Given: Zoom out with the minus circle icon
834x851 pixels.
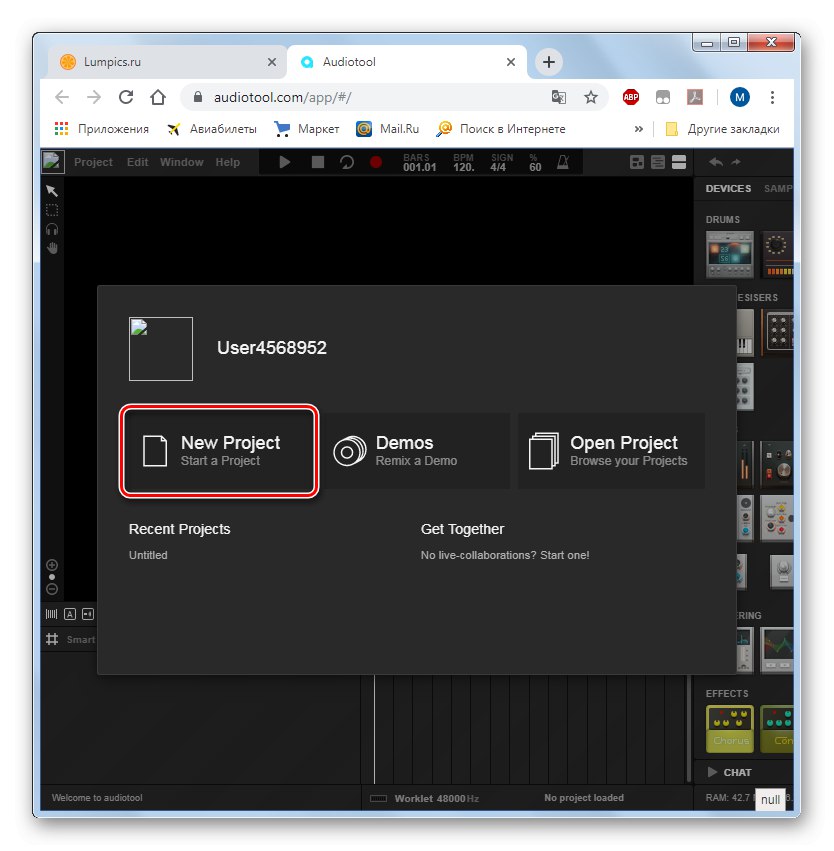Looking at the screenshot, I should 52,589.
